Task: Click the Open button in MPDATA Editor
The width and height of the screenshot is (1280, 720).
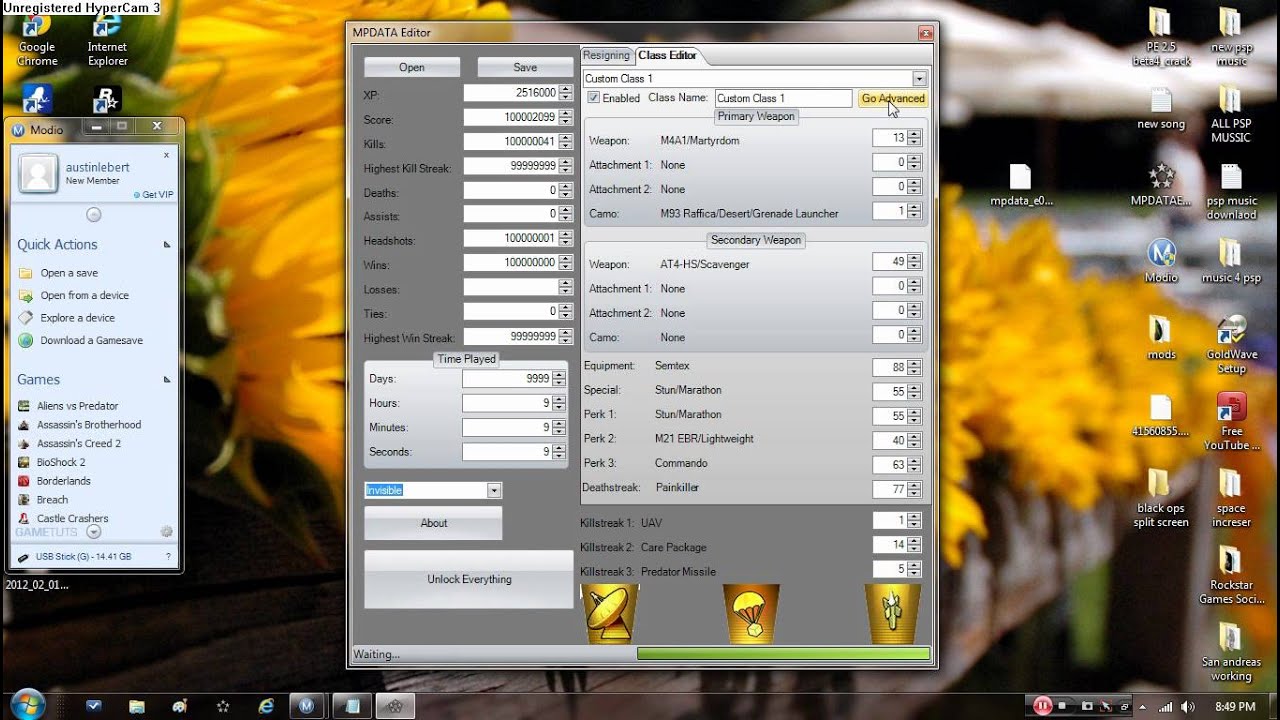Action: (x=412, y=67)
